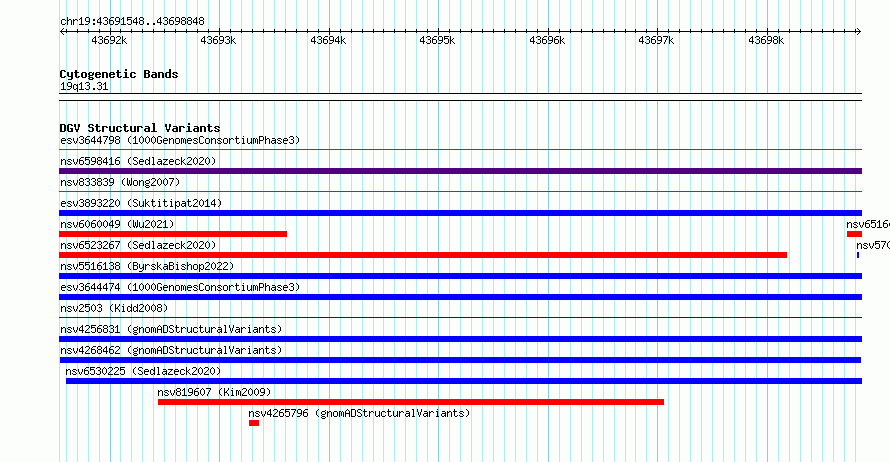Open the nsv4265796 (gnomADStructuralVariants) label
890x462 pixels.
tap(359, 413)
